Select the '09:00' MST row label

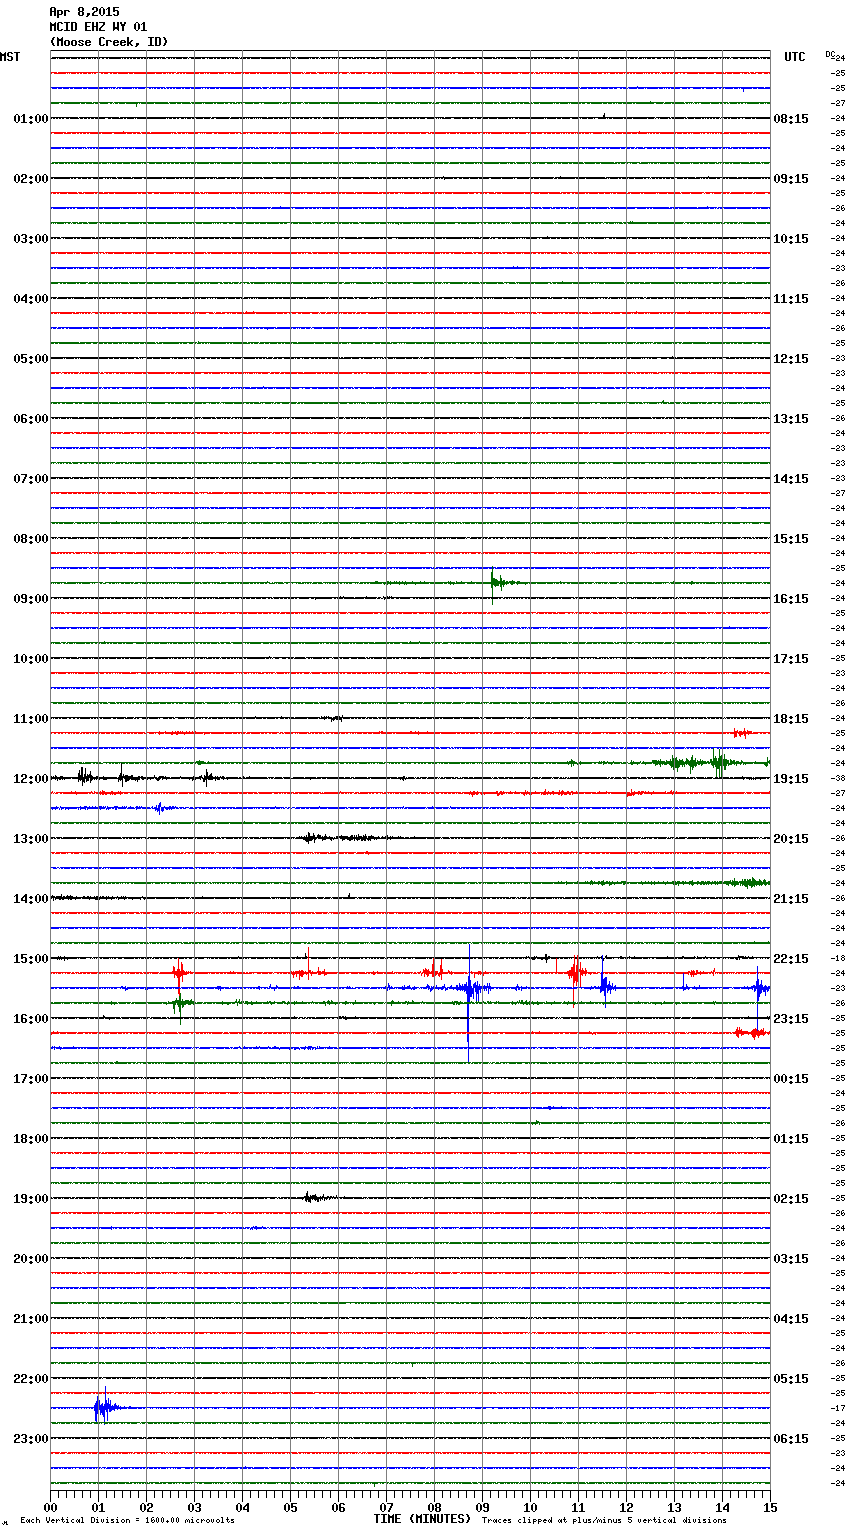pos(30,599)
